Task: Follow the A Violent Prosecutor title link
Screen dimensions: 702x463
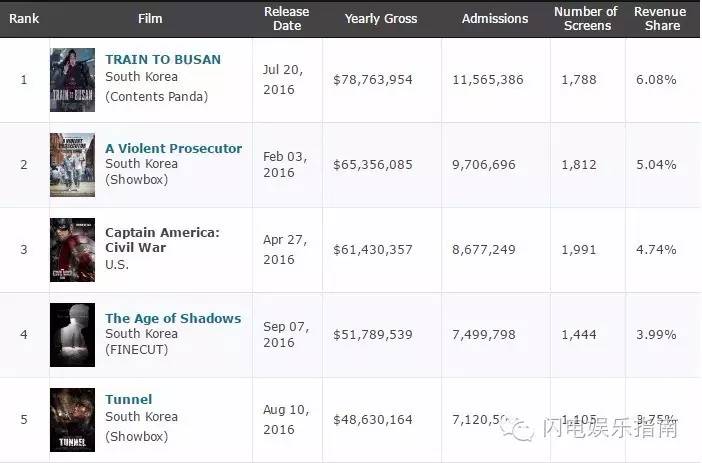Action: (x=173, y=148)
